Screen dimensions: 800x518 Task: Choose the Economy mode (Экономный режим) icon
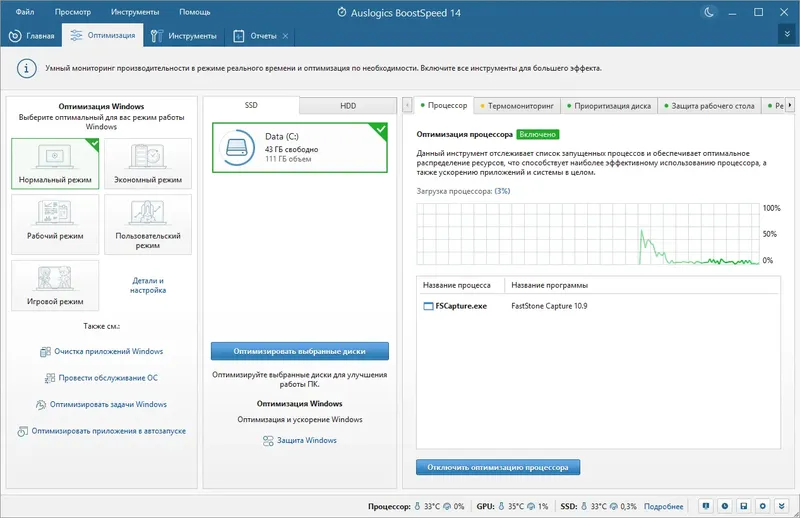point(148,156)
